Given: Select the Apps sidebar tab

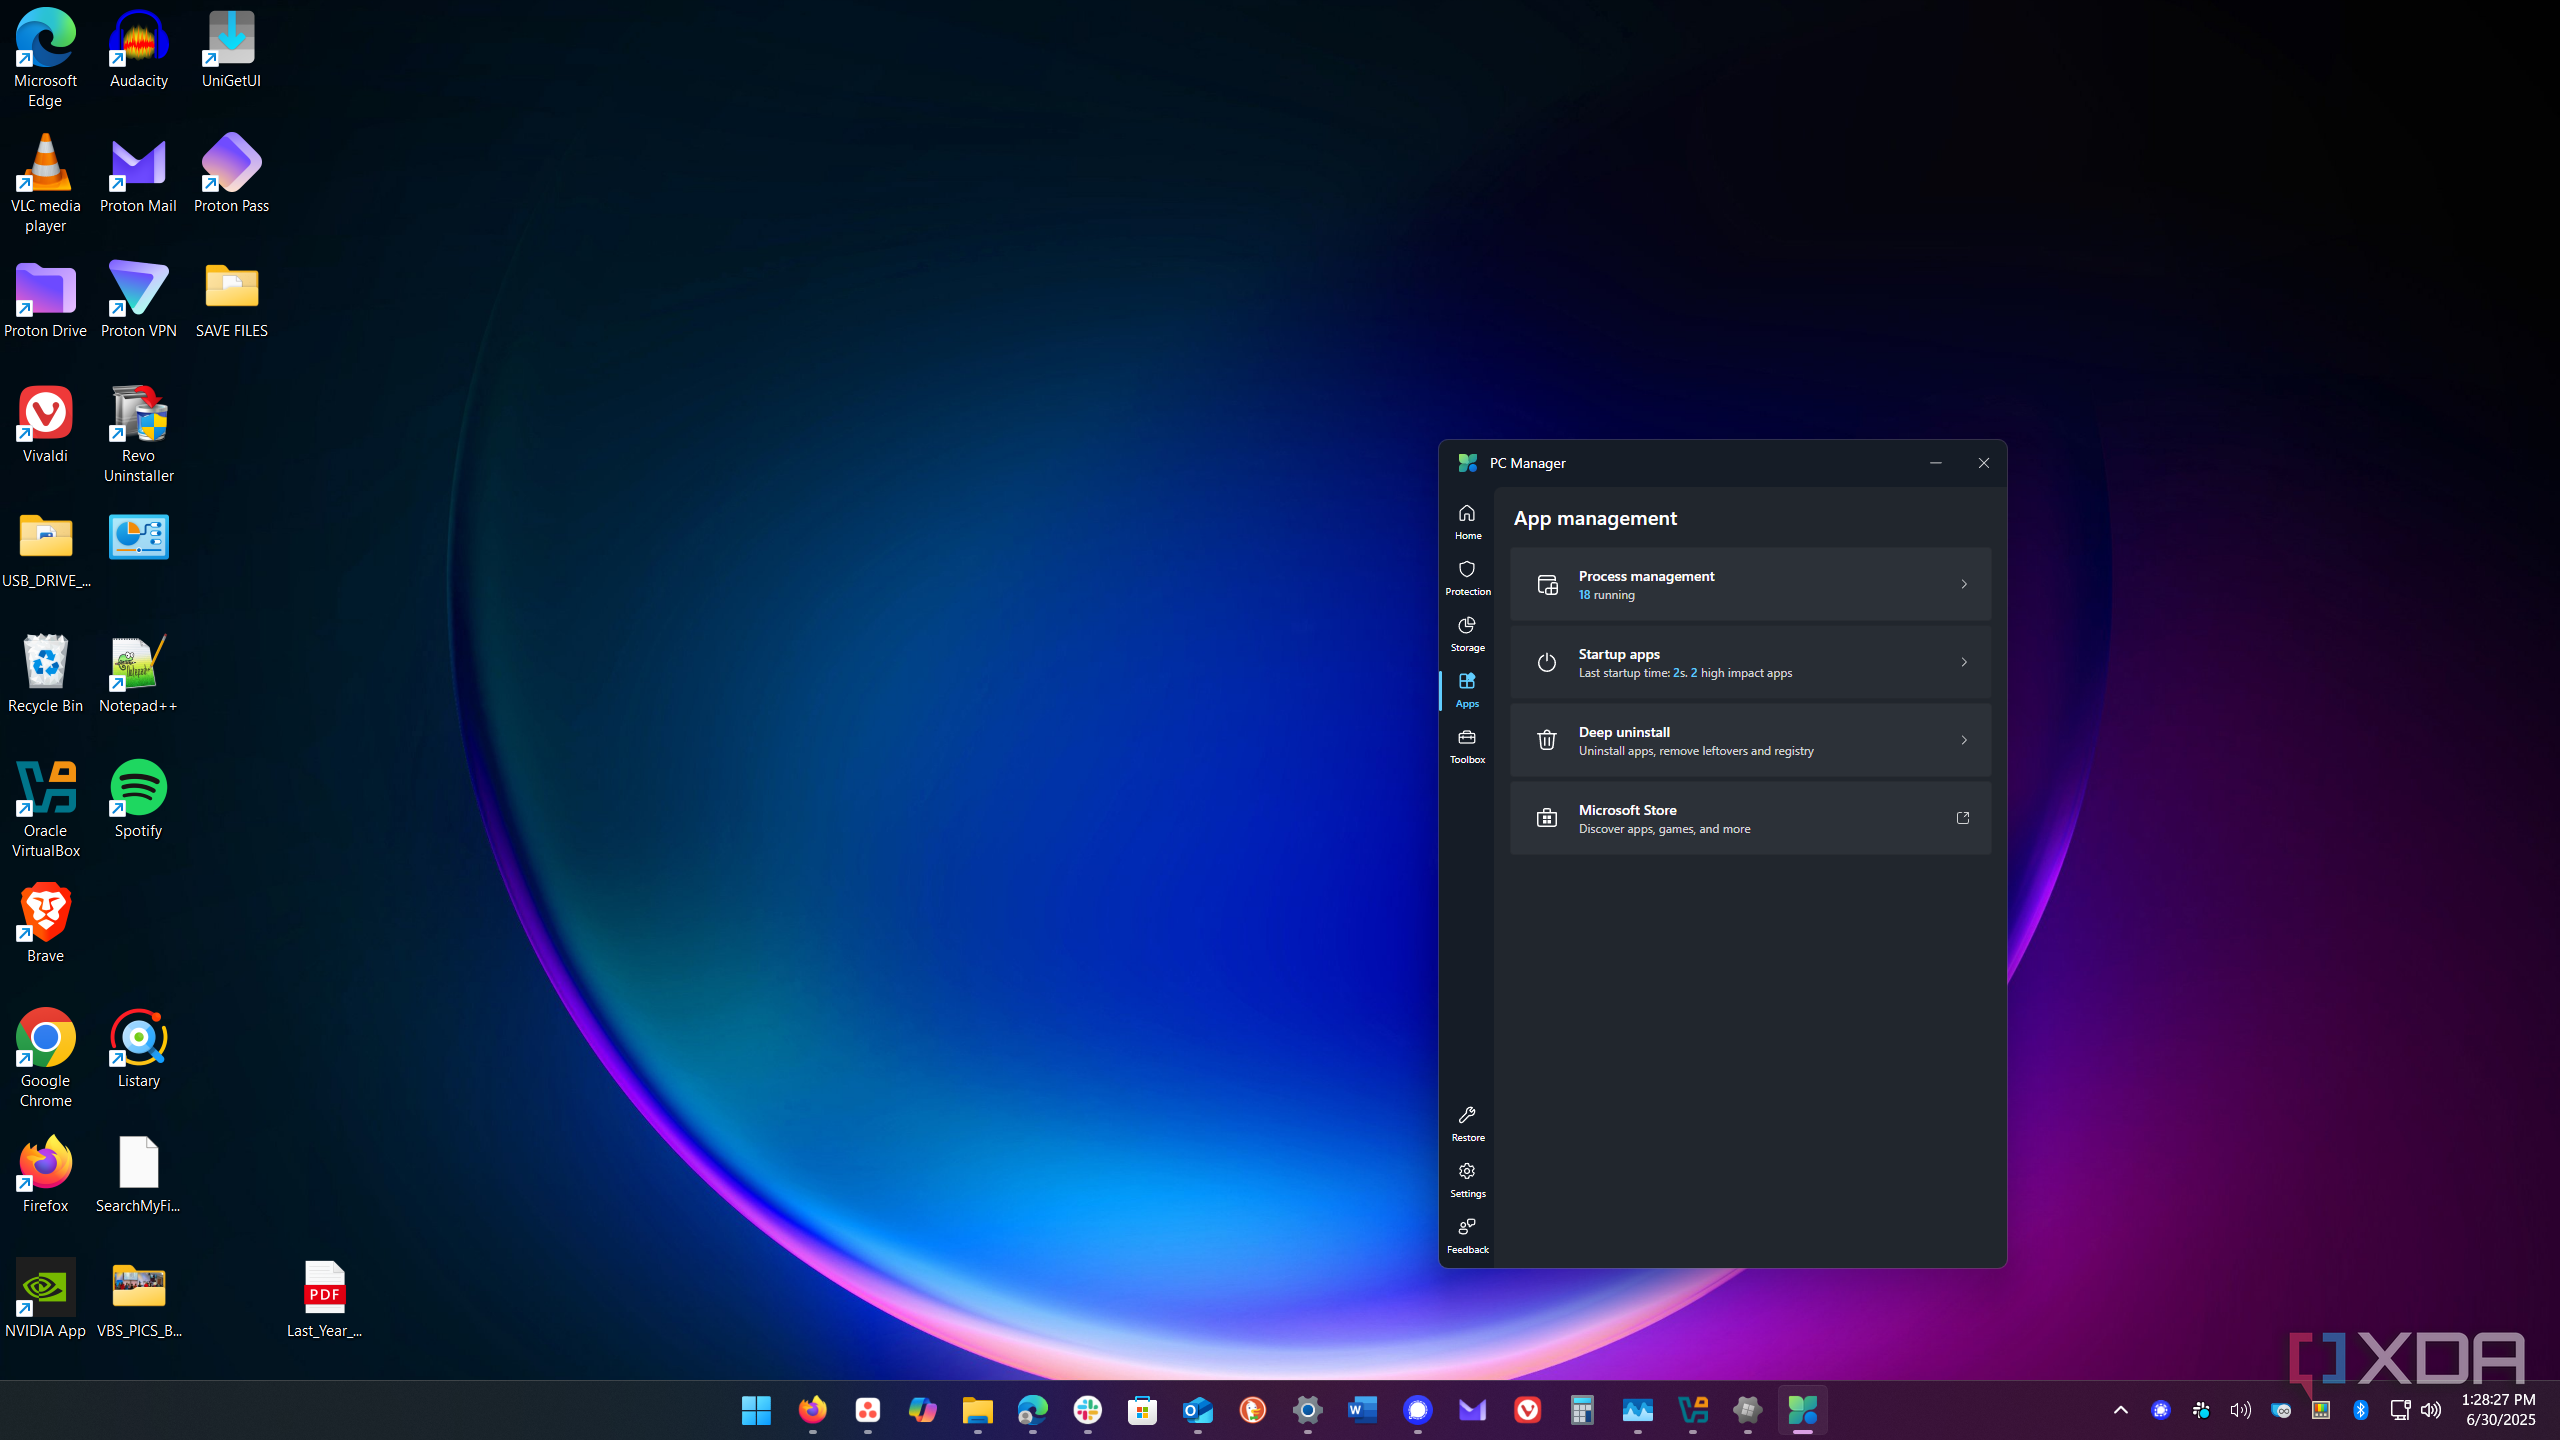Looking at the screenshot, I should pos(1467,689).
